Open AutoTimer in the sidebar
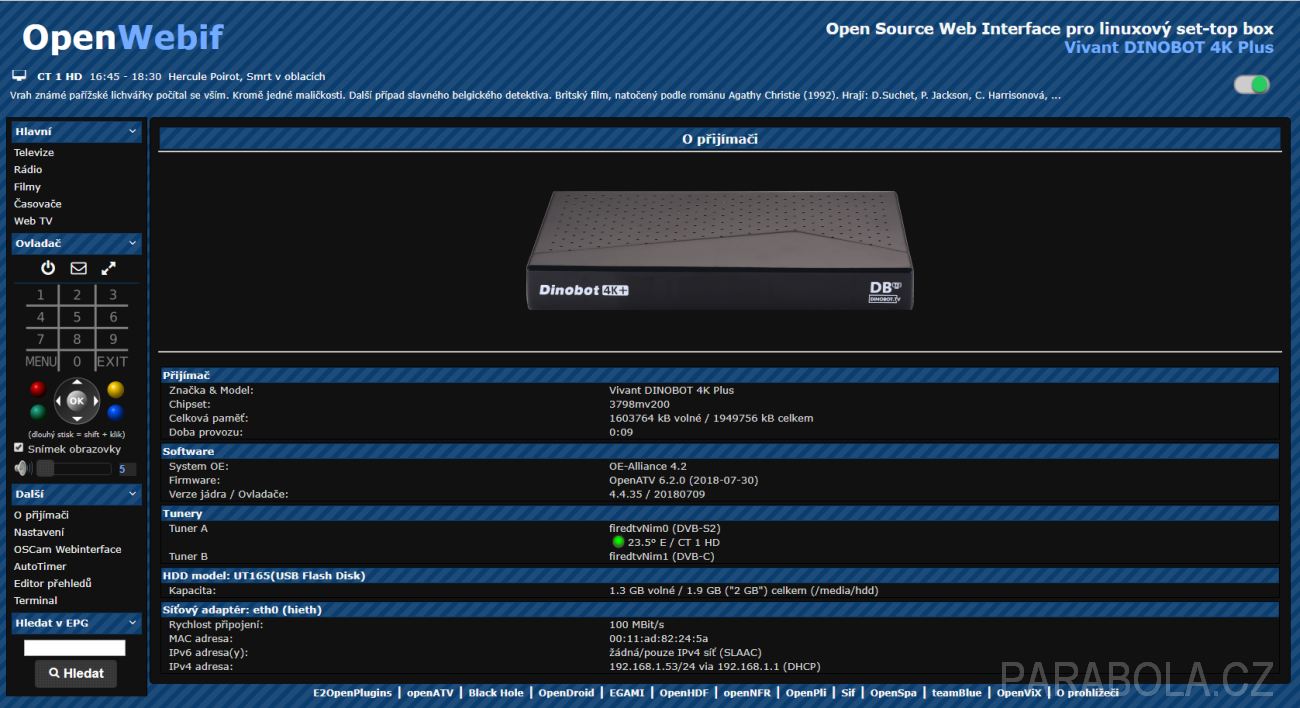Screen dimensions: 1300x708 coord(40,566)
